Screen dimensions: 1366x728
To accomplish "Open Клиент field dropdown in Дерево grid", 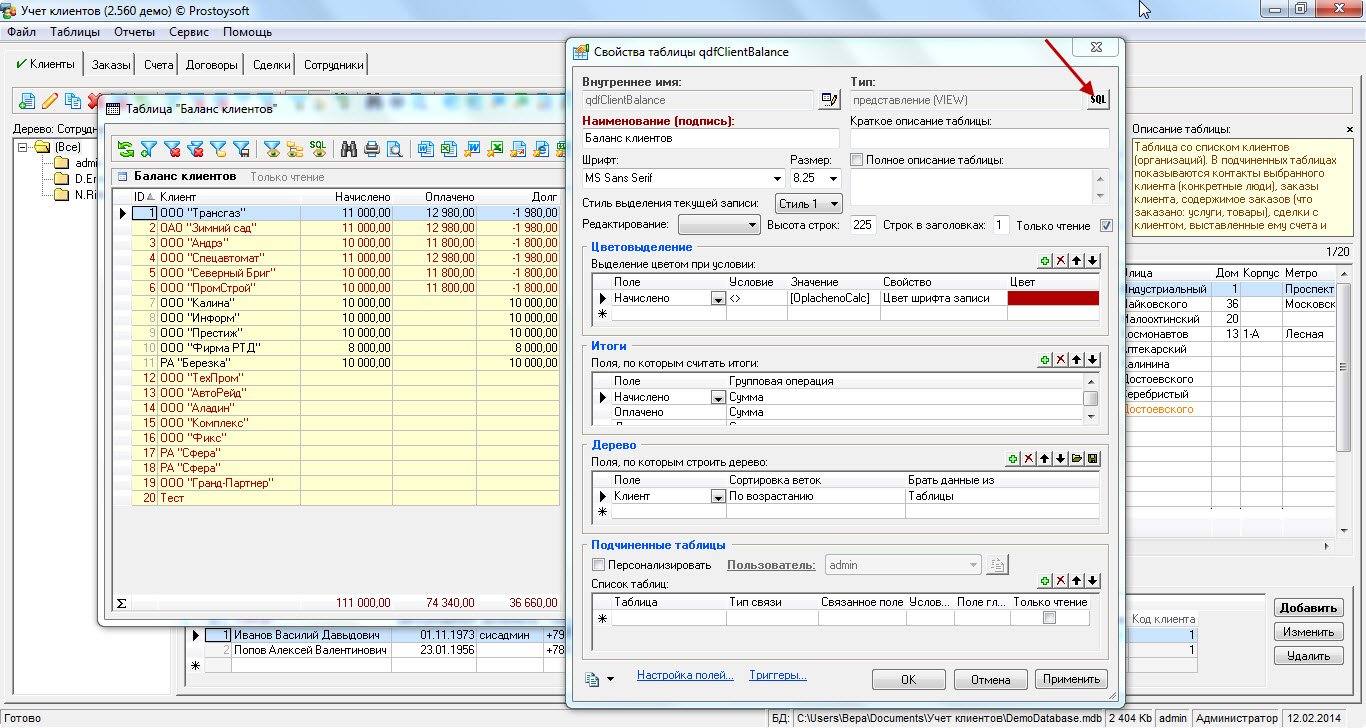I will pos(717,496).
